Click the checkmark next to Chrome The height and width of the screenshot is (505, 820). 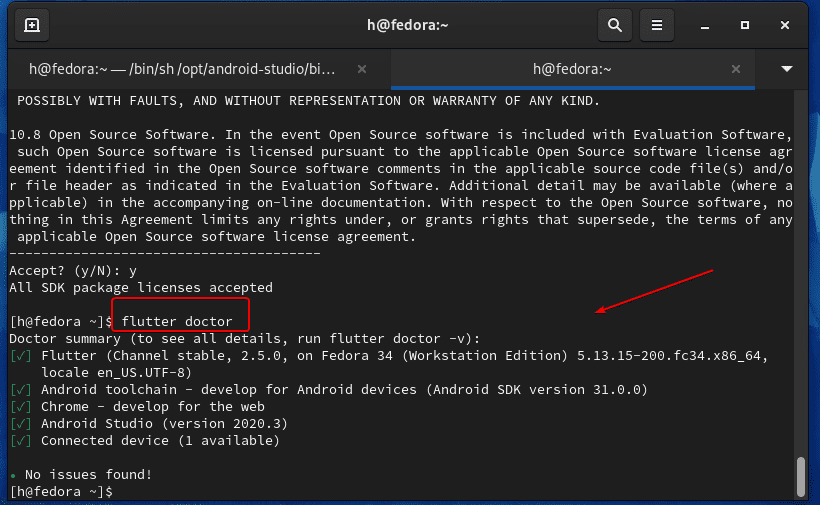pyautogui.click(x=19, y=406)
